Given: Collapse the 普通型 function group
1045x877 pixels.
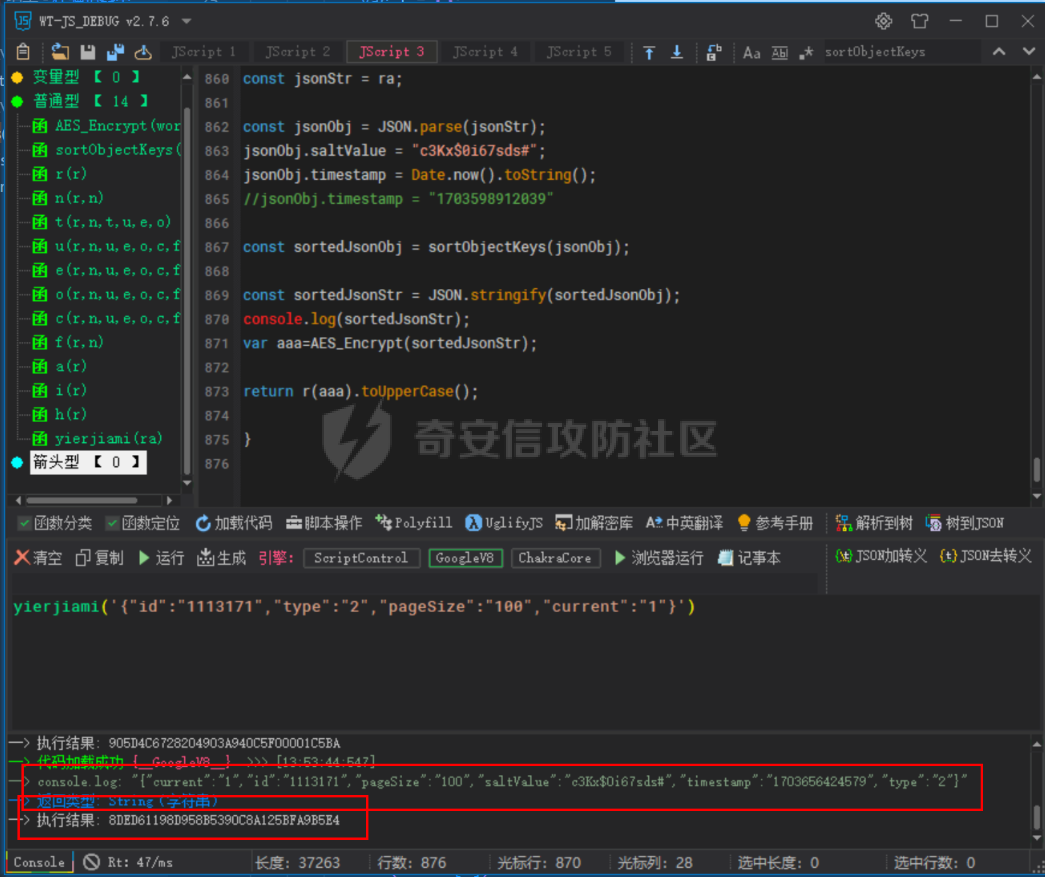Looking at the screenshot, I should 16,101.
